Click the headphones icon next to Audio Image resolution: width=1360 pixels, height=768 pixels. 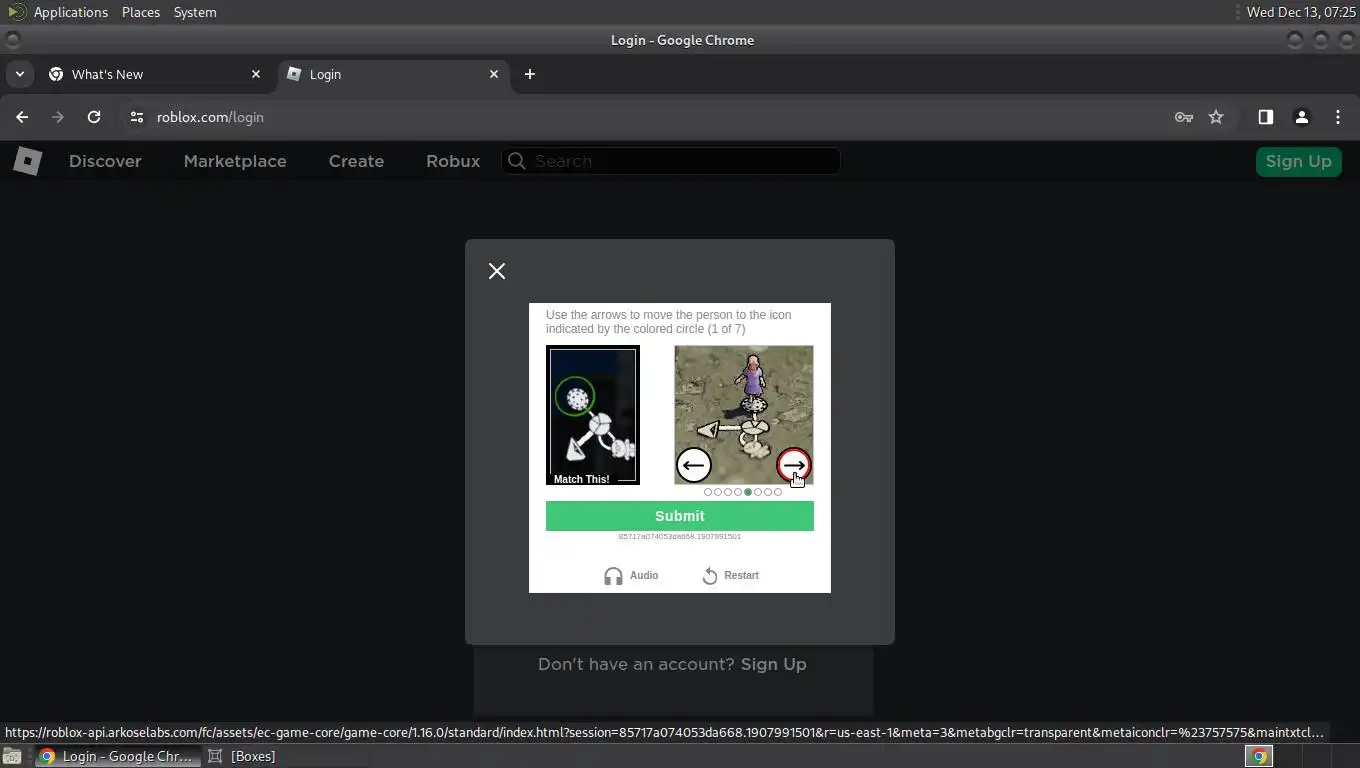click(613, 576)
